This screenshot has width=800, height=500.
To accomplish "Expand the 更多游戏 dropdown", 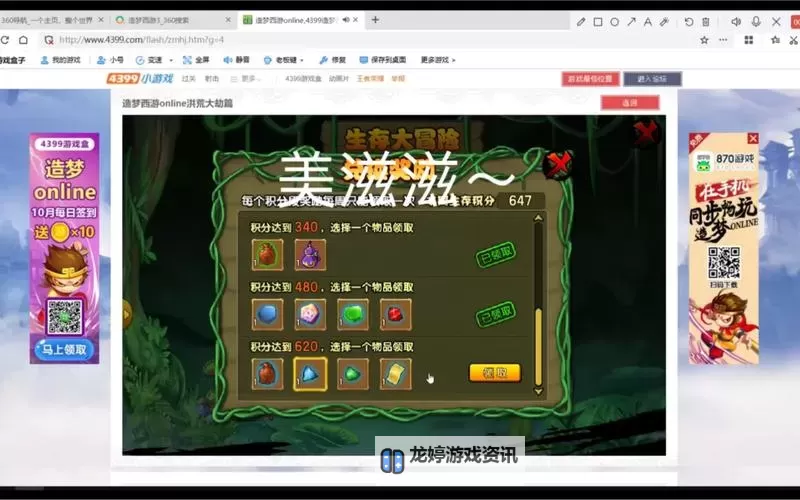I will click(x=438, y=60).
